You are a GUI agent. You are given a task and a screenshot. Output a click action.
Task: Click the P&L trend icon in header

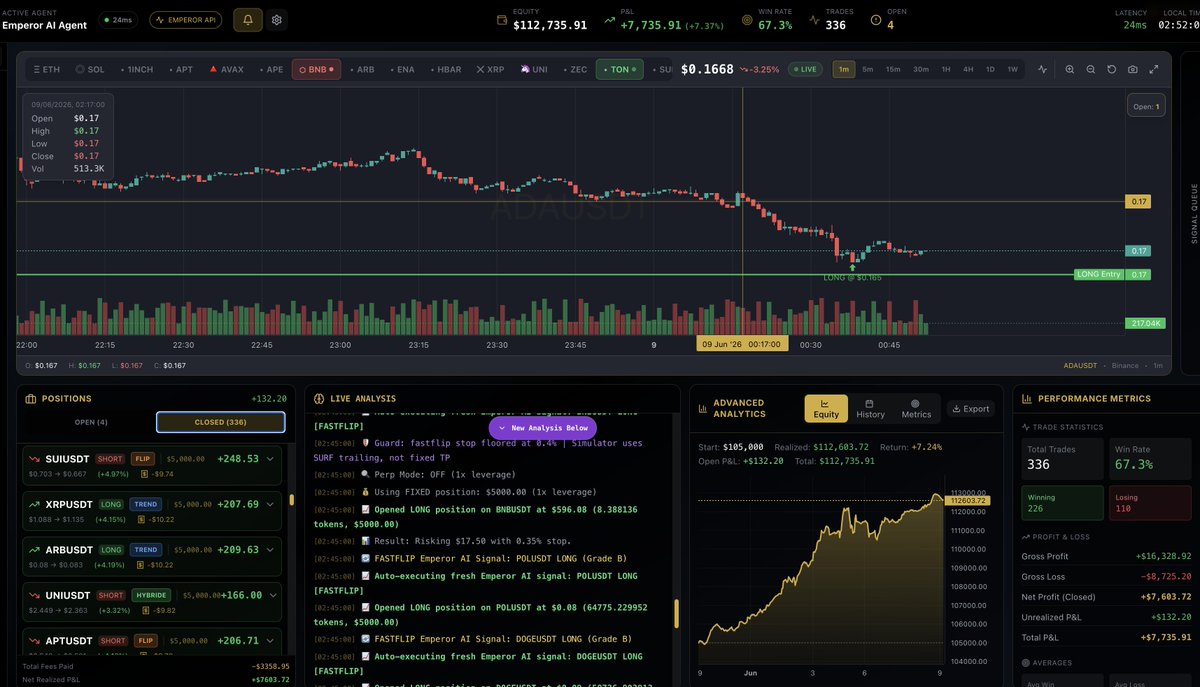tap(609, 19)
